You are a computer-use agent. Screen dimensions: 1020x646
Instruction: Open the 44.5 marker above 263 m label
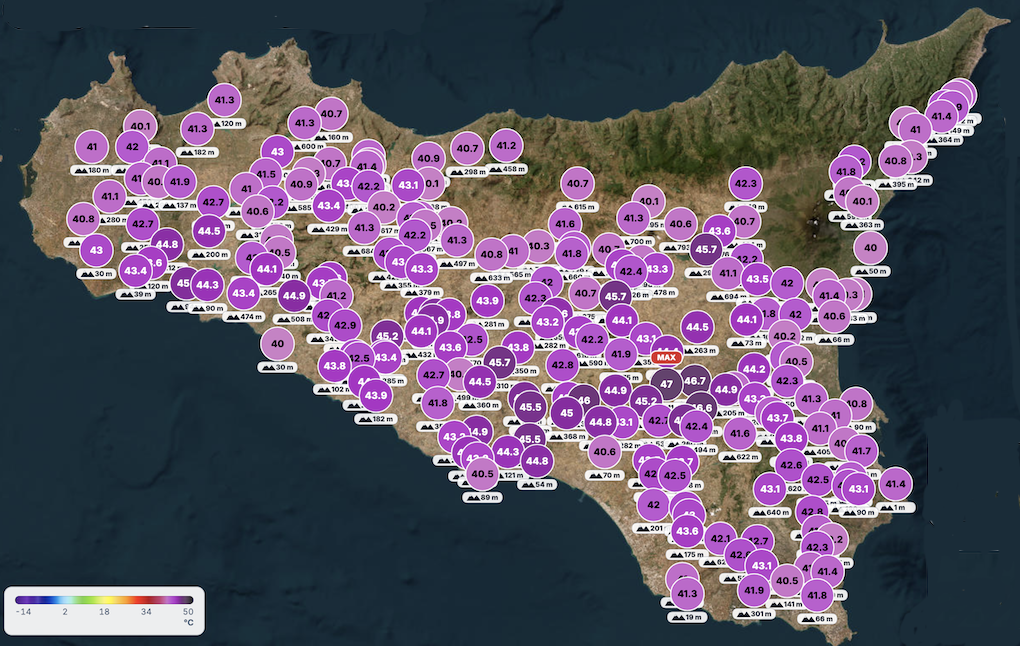[x=697, y=327]
